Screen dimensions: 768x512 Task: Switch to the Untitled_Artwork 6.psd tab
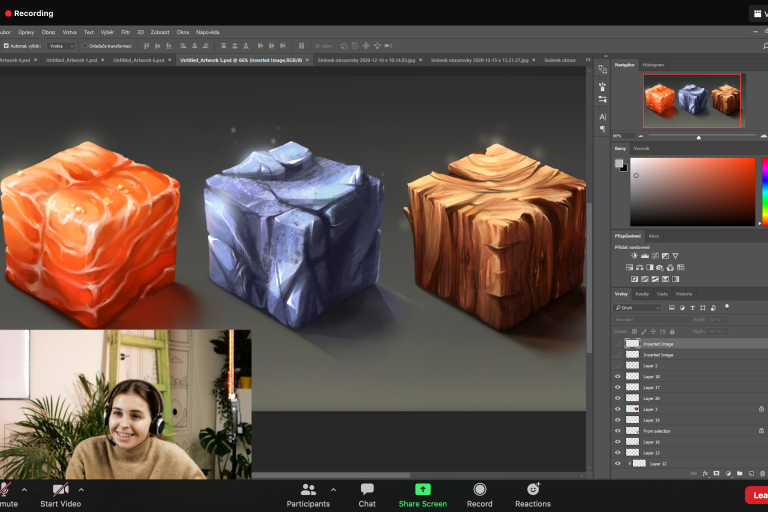pos(137,60)
